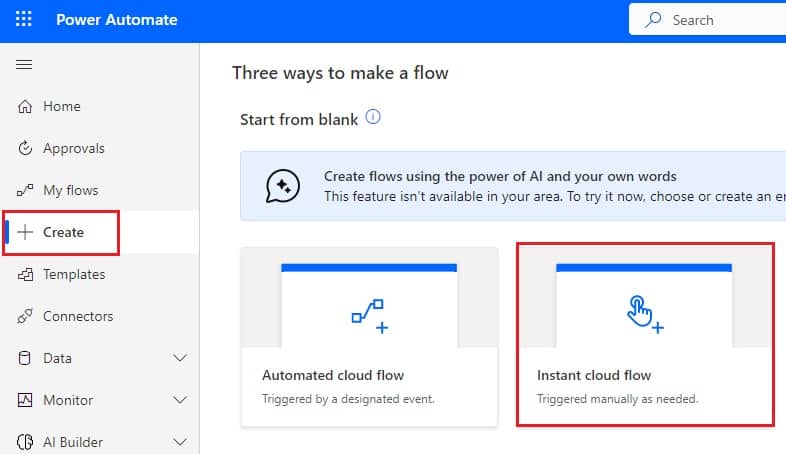Click the Instant cloud flow hand-tap icon
The height and width of the screenshot is (454, 786).
click(x=645, y=314)
